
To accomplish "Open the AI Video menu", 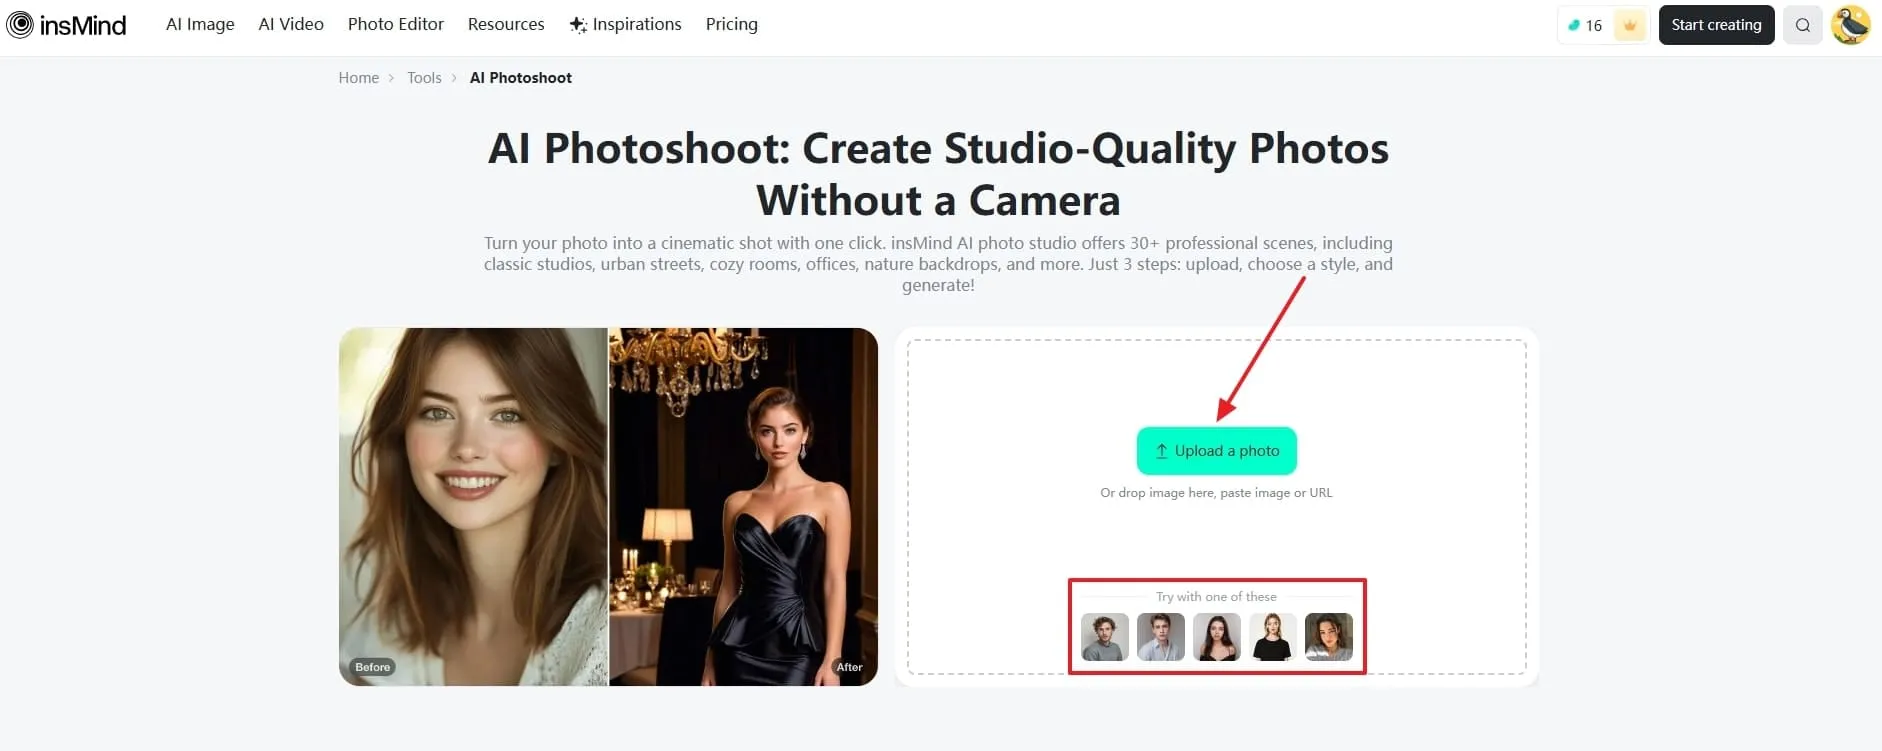I will [x=291, y=24].
